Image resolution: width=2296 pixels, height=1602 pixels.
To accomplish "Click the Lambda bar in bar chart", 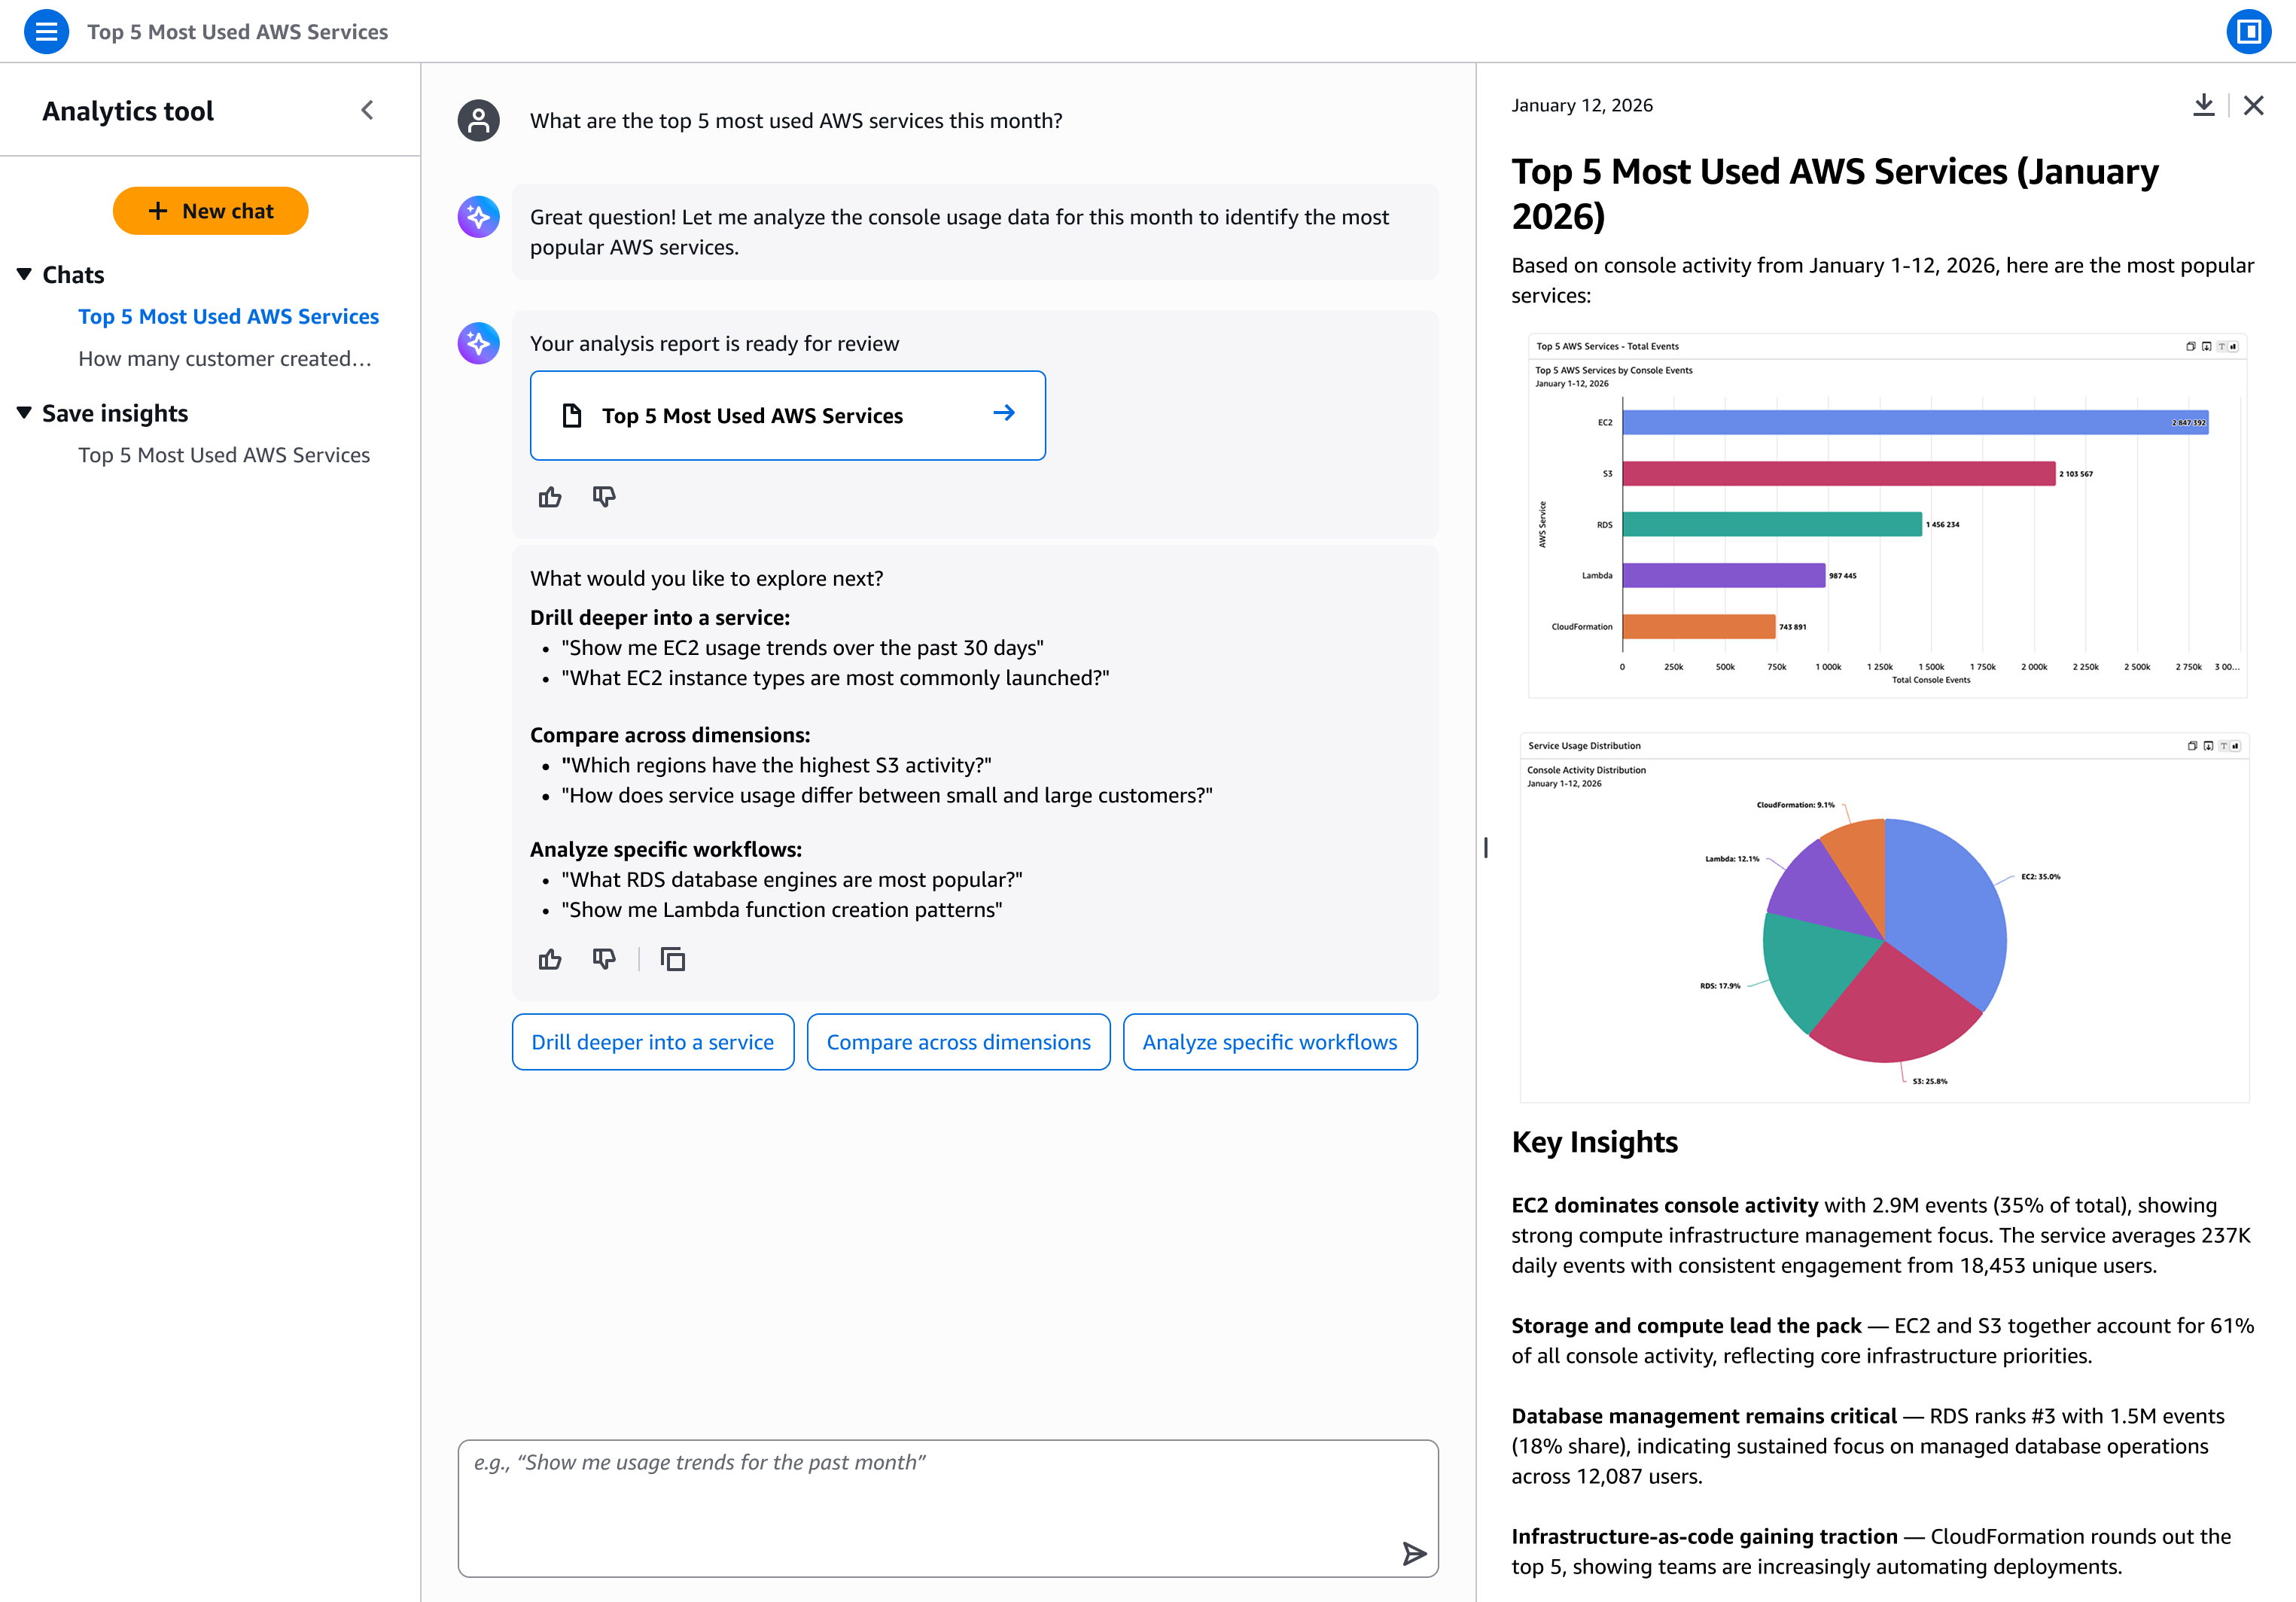I will (x=1724, y=575).
